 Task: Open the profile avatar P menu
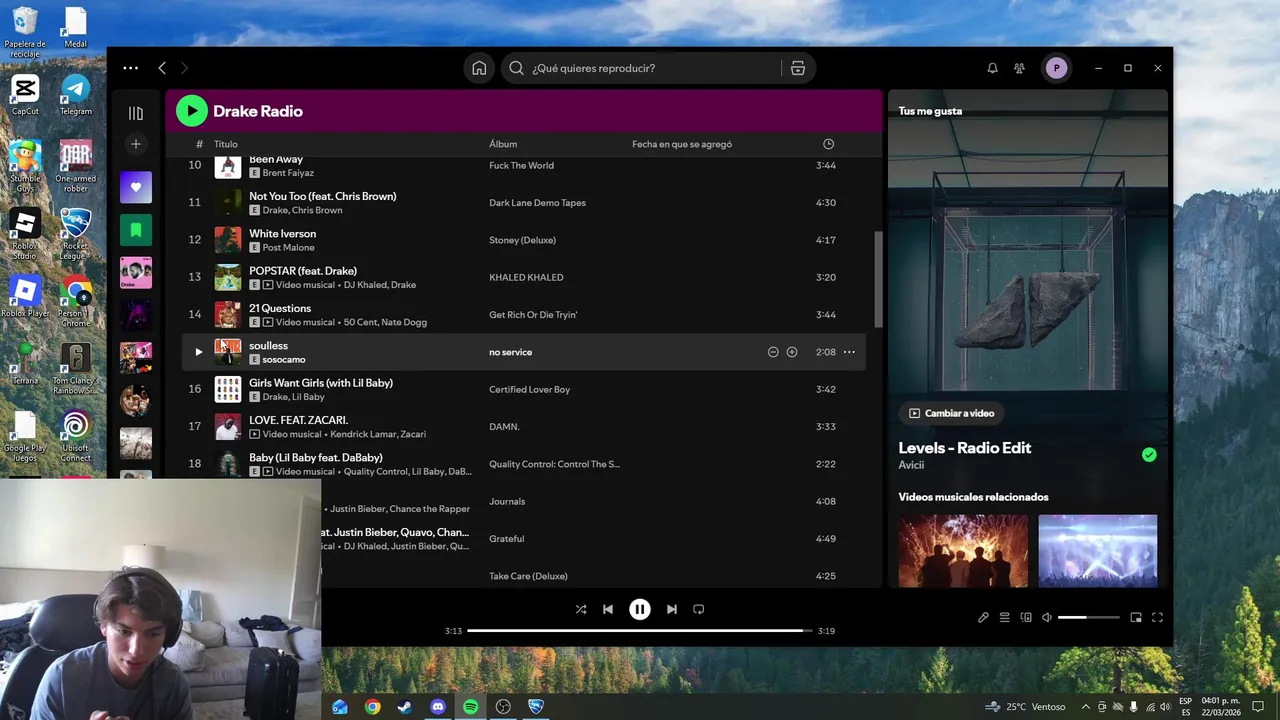1056,68
